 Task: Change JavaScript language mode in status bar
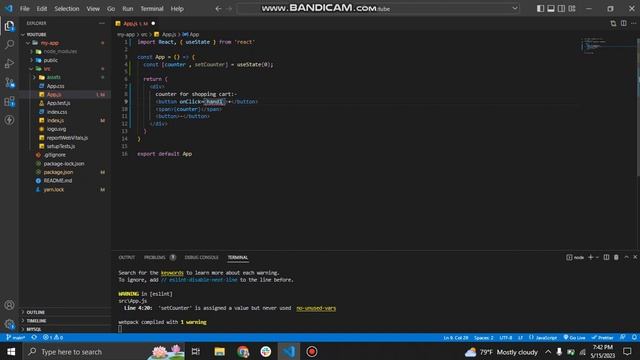546,338
